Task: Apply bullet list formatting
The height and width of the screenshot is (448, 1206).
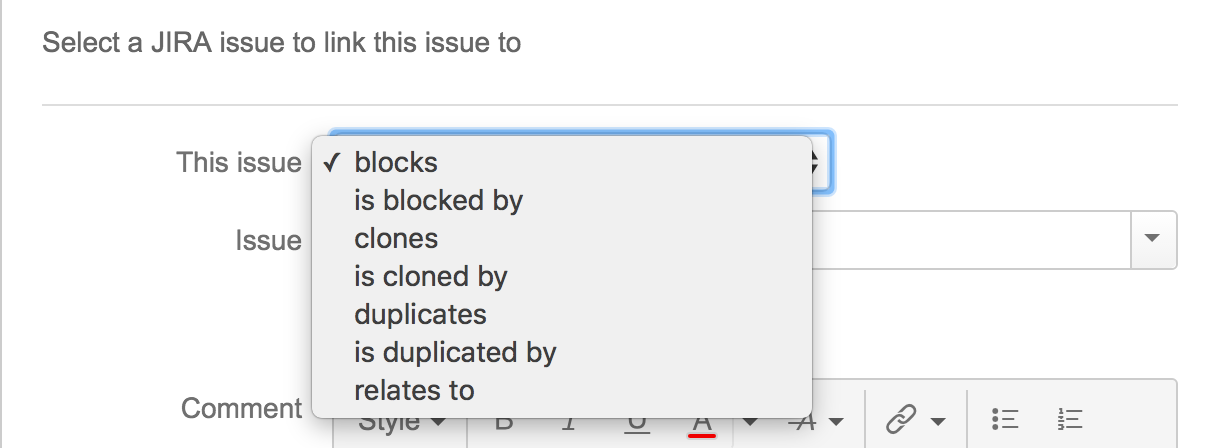Action: [x=1003, y=421]
